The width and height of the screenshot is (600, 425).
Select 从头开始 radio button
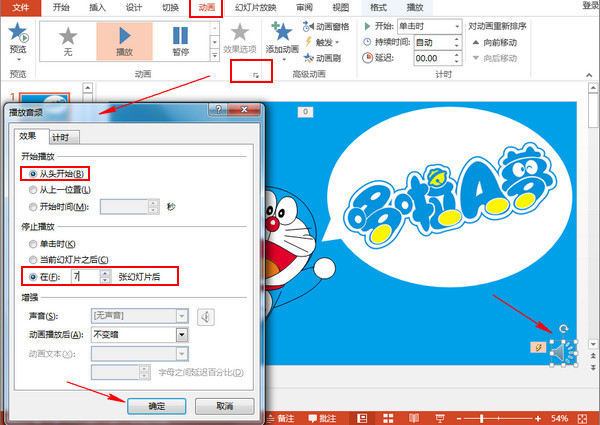point(33,174)
